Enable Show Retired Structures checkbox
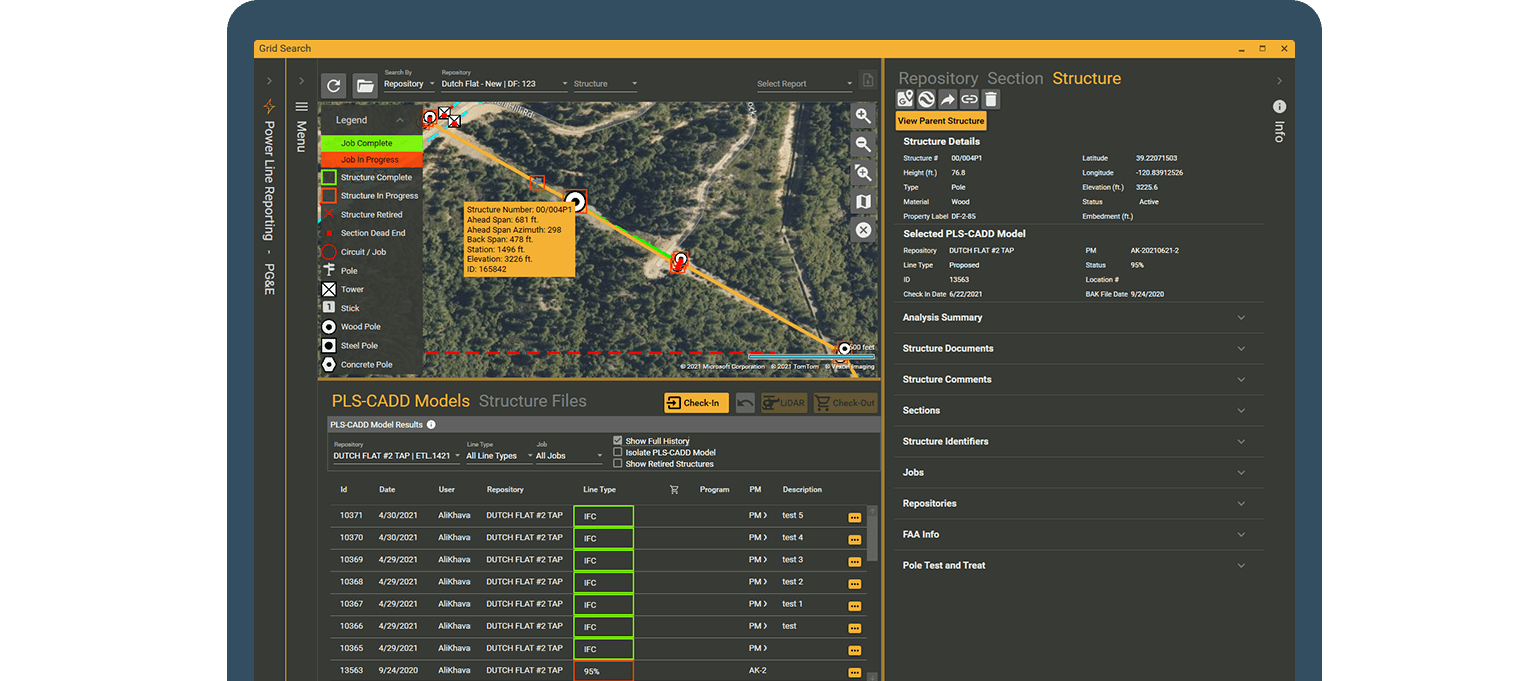This screenshot has height=681, width=1536. pyautogui.click(x=618, y=464)
